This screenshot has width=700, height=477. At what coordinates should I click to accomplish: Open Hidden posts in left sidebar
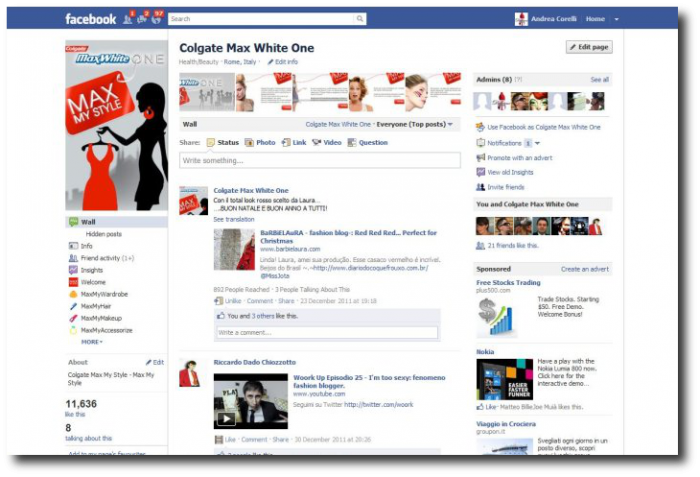click(x=104, y=234)
